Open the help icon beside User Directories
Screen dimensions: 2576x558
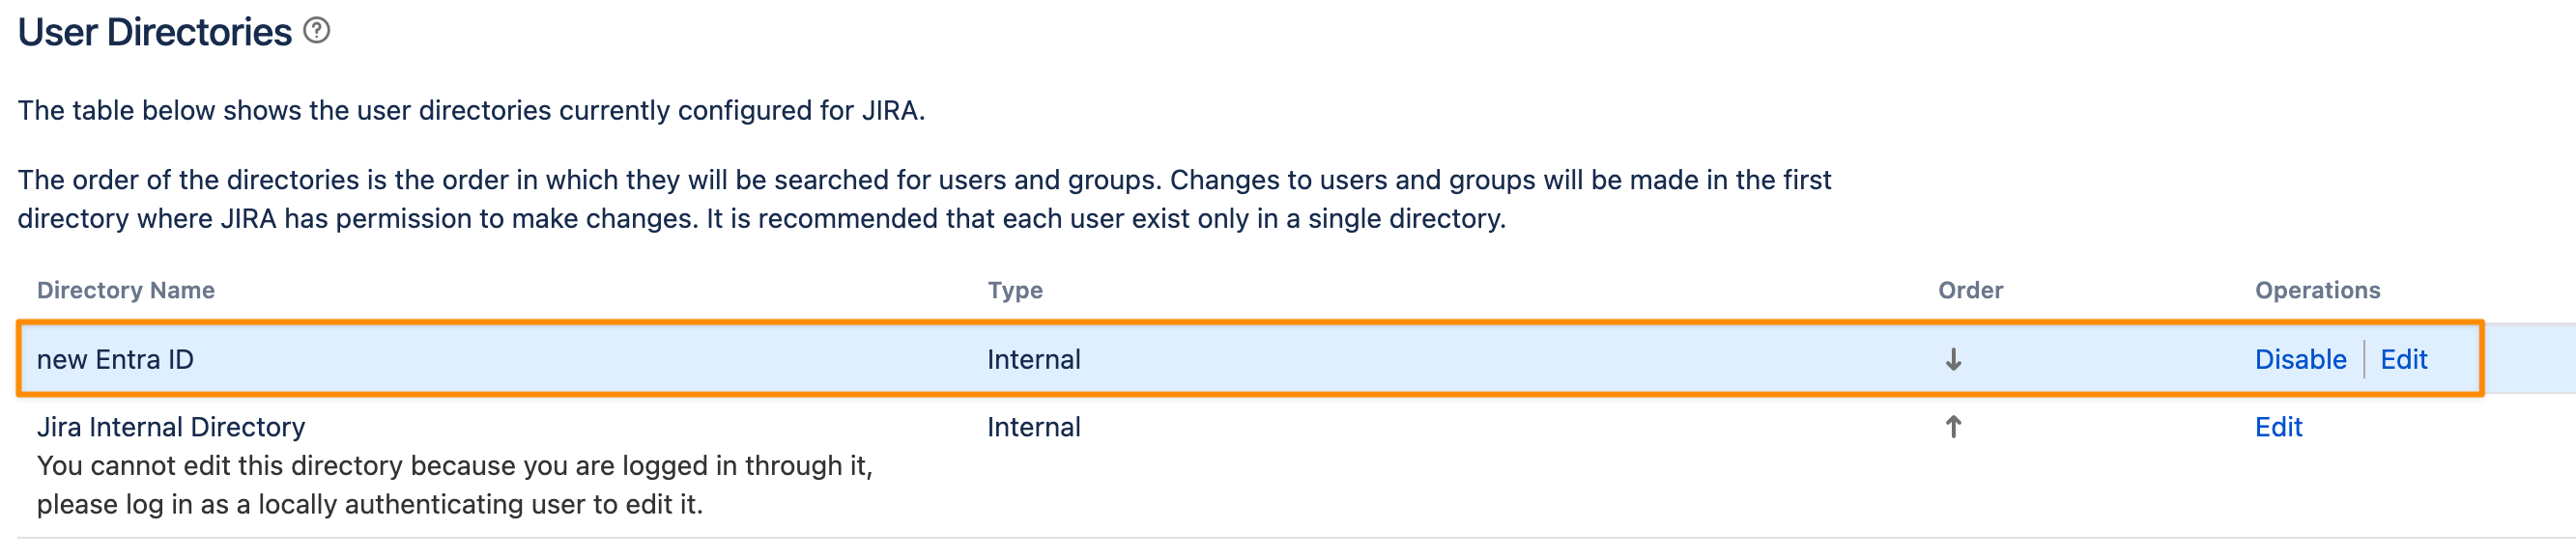point(316,31)
